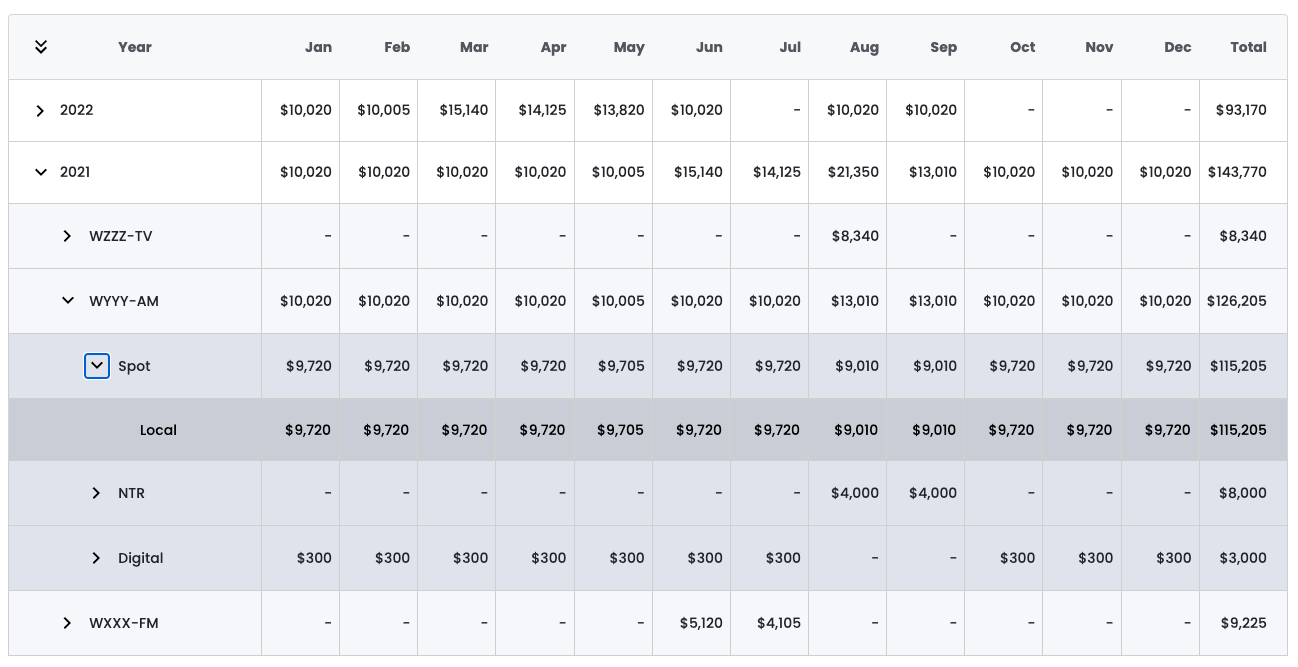Expand the Digital category row

[x=96, y=558]
